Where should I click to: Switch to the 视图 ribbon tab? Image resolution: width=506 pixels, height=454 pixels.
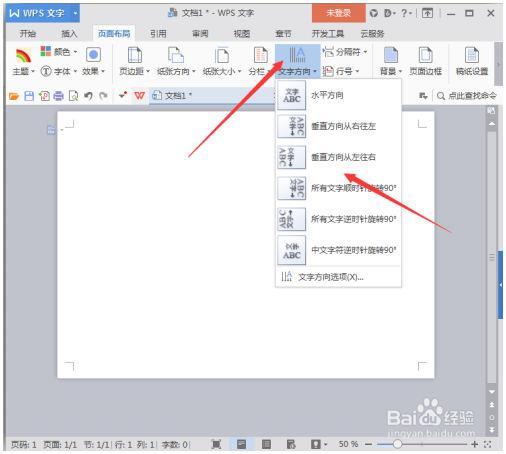242,34
